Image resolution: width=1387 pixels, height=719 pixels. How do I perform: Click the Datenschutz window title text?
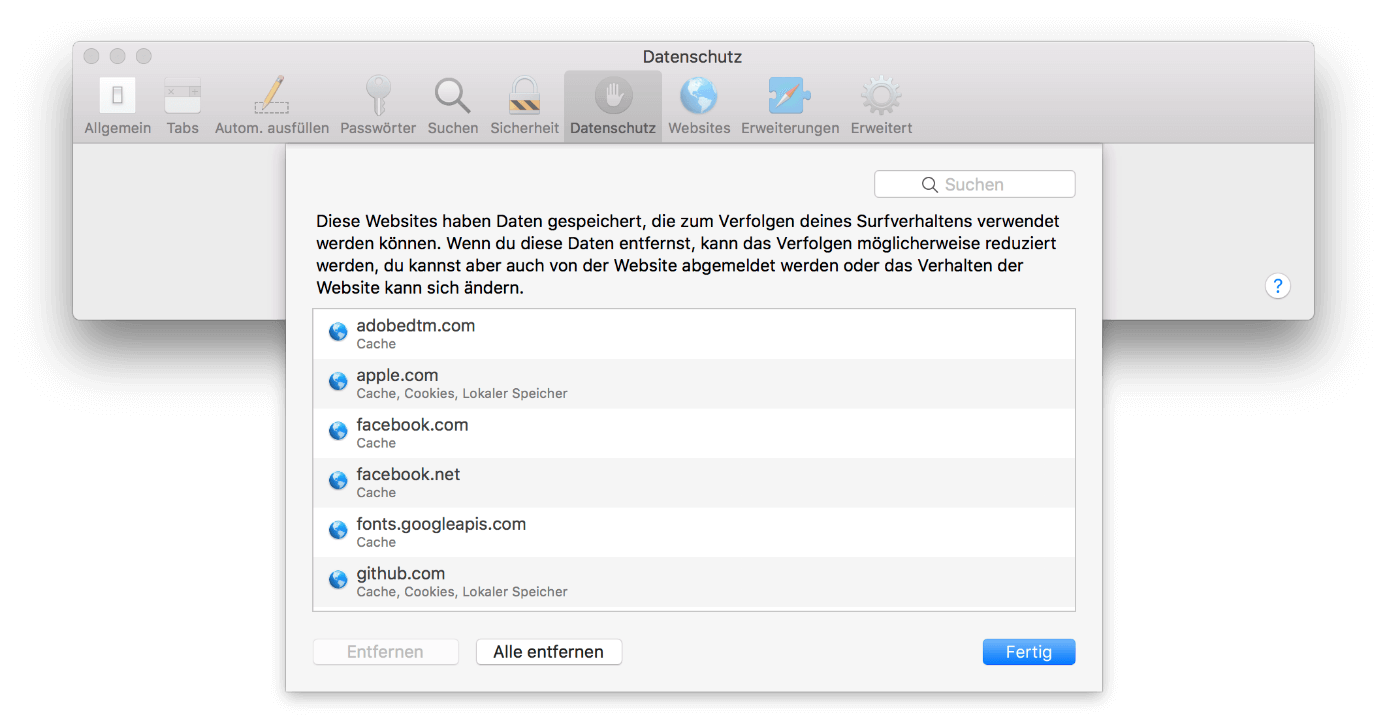pos(692,57)
